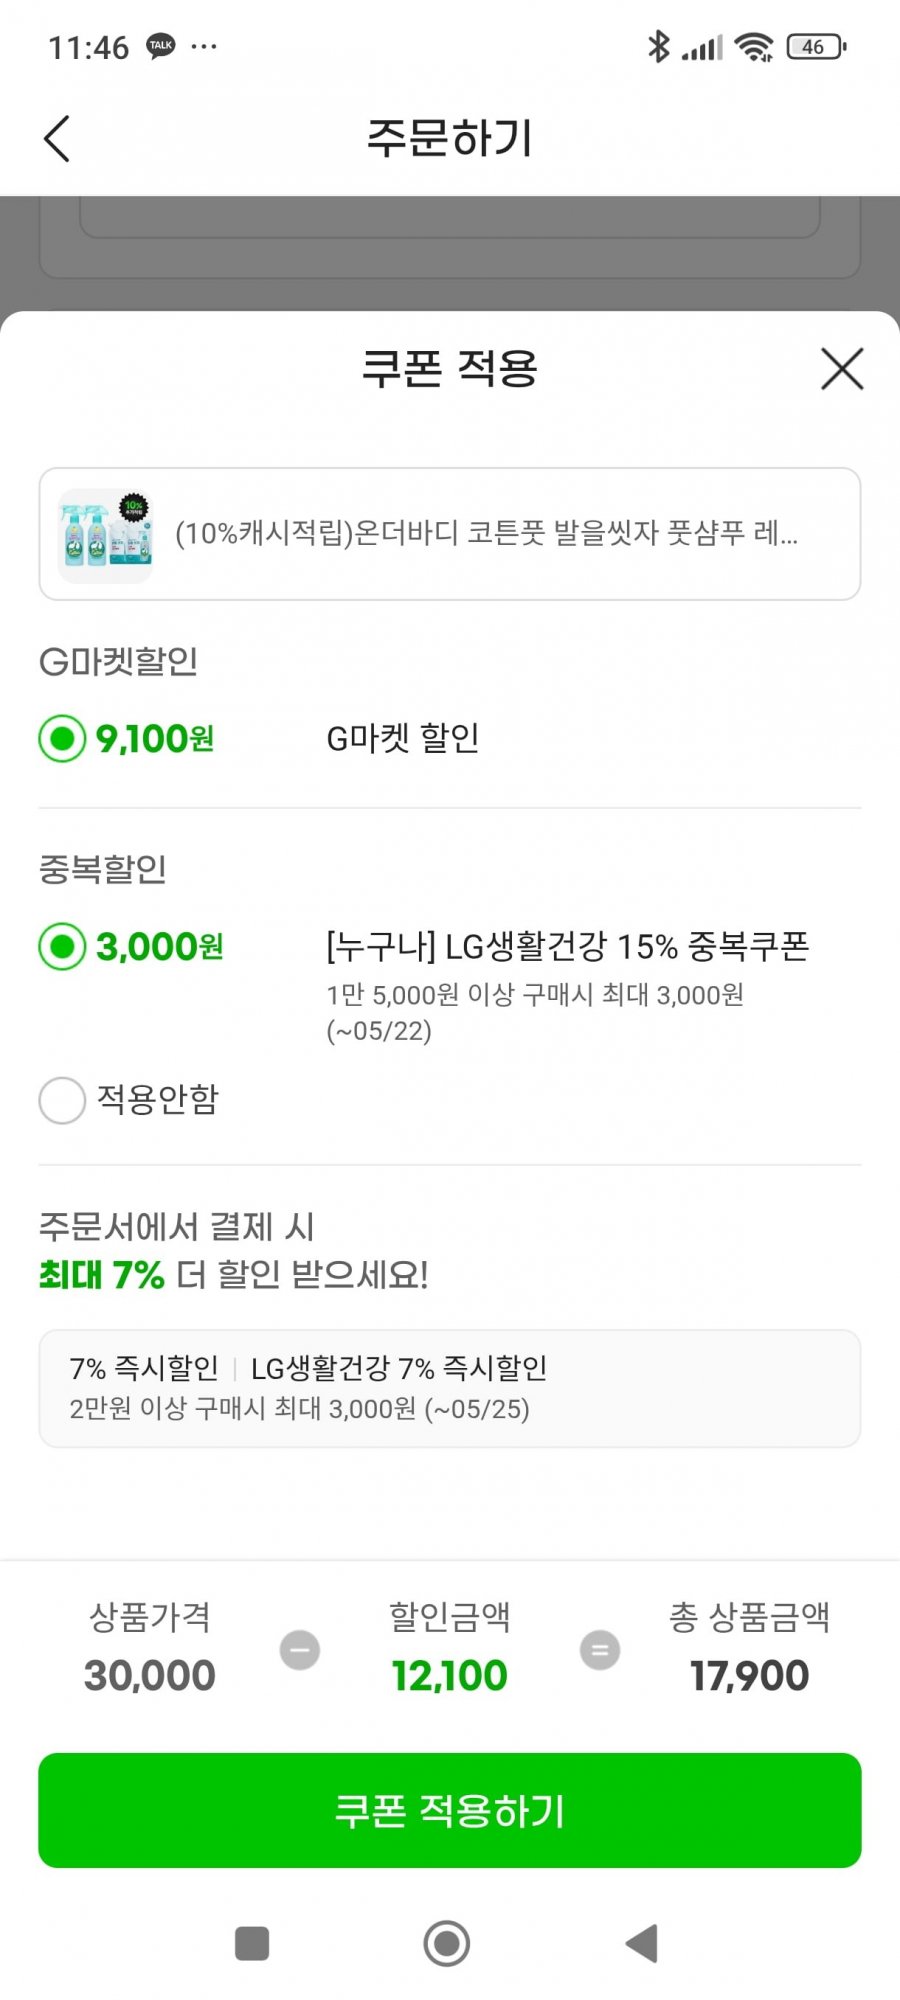Tap Android home circle button
The image size is (900, 2000).
click(x=447, y=1943)
